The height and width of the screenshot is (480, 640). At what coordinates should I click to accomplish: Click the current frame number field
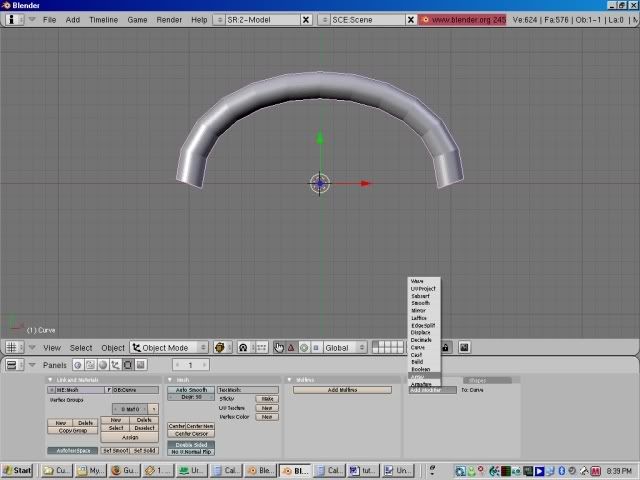(191, 365)
